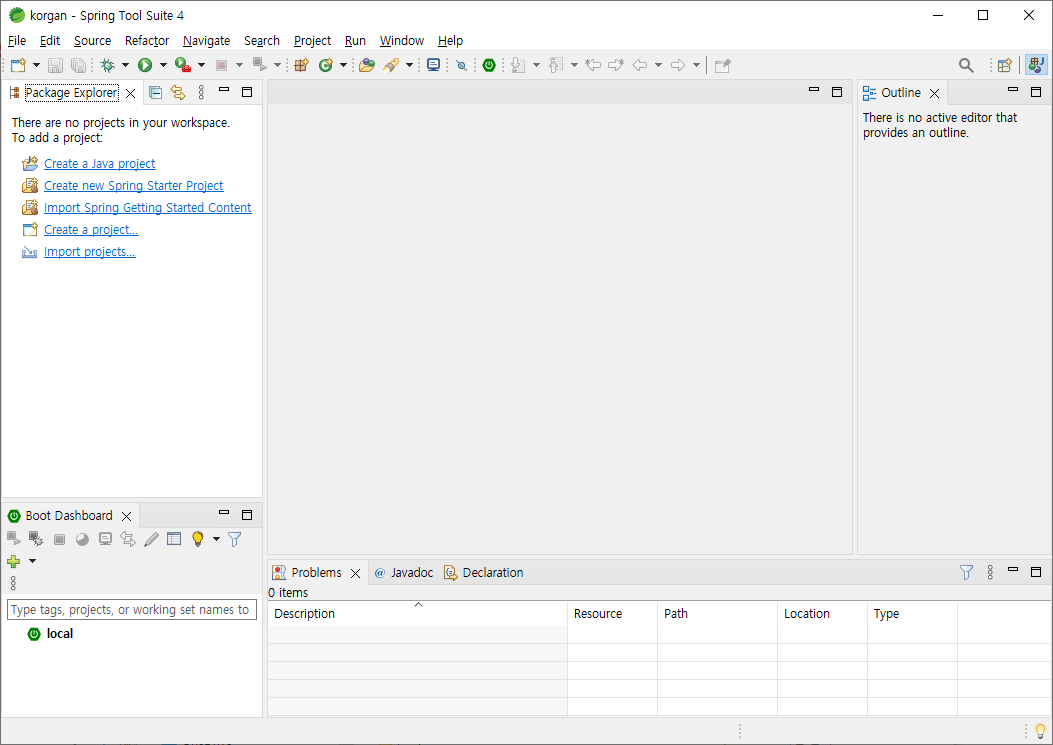Image resolution: width=1053 pixels, height=745 pixels.
Task: Toggle the lightbulb option in Boot Dashboard
Action: 198,538
